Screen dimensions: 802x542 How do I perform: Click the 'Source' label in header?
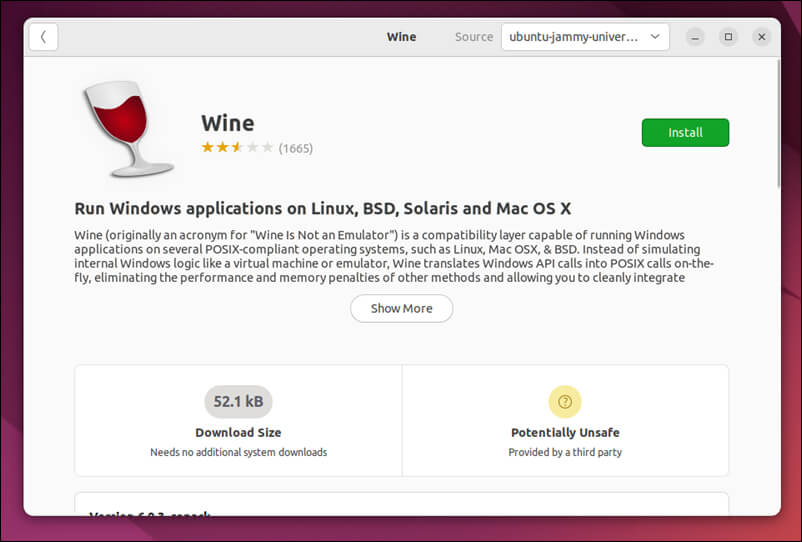point(474,37)
